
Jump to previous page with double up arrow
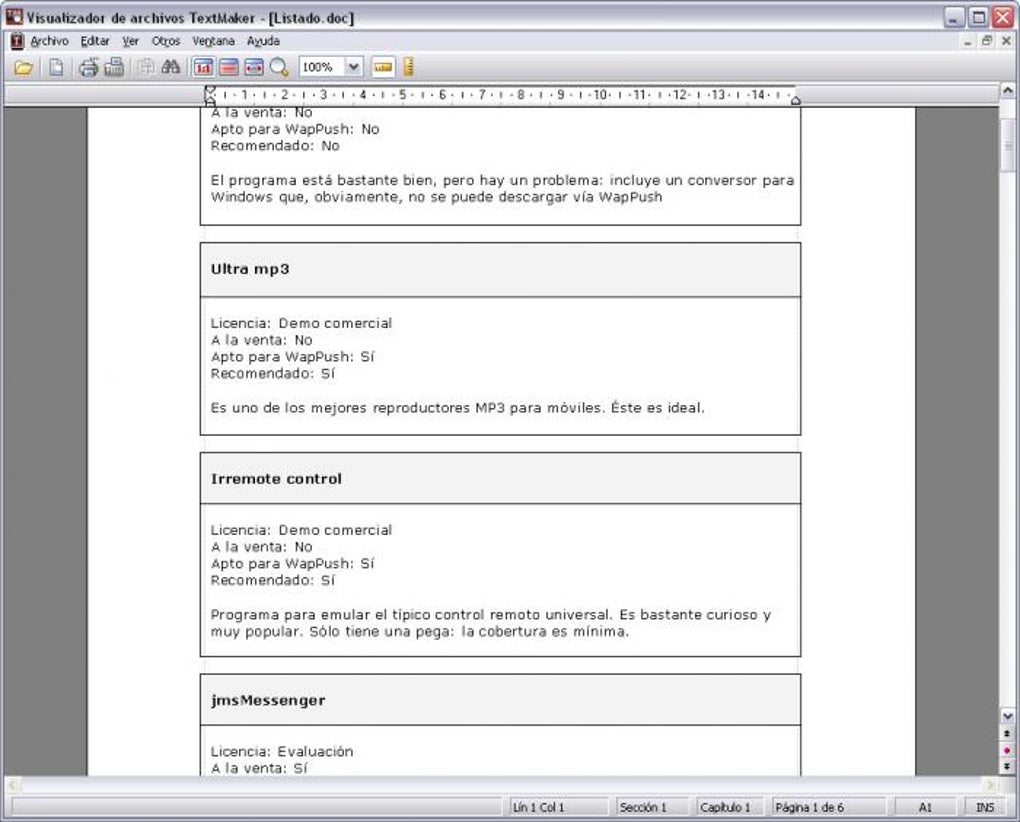(x=1007, y=734)
